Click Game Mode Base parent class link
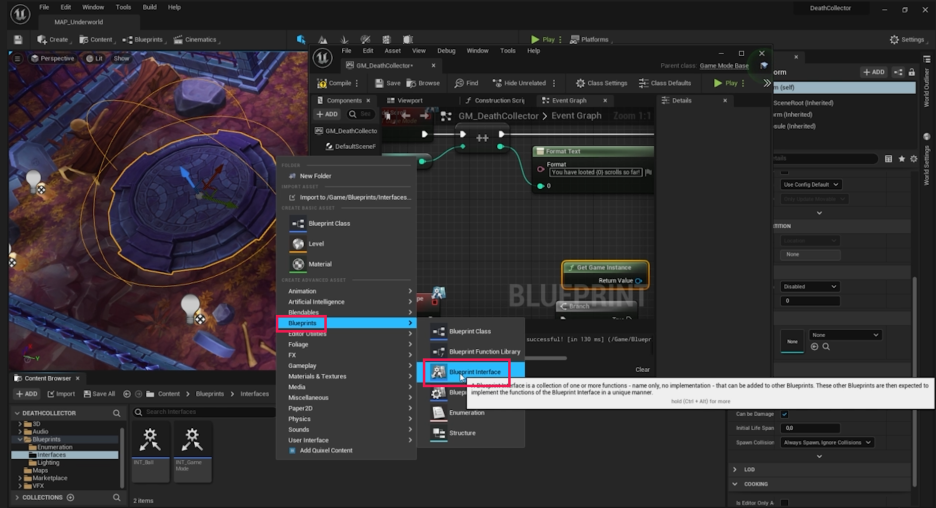This screenshot has width=936, height=508. (x=723, y=66)
